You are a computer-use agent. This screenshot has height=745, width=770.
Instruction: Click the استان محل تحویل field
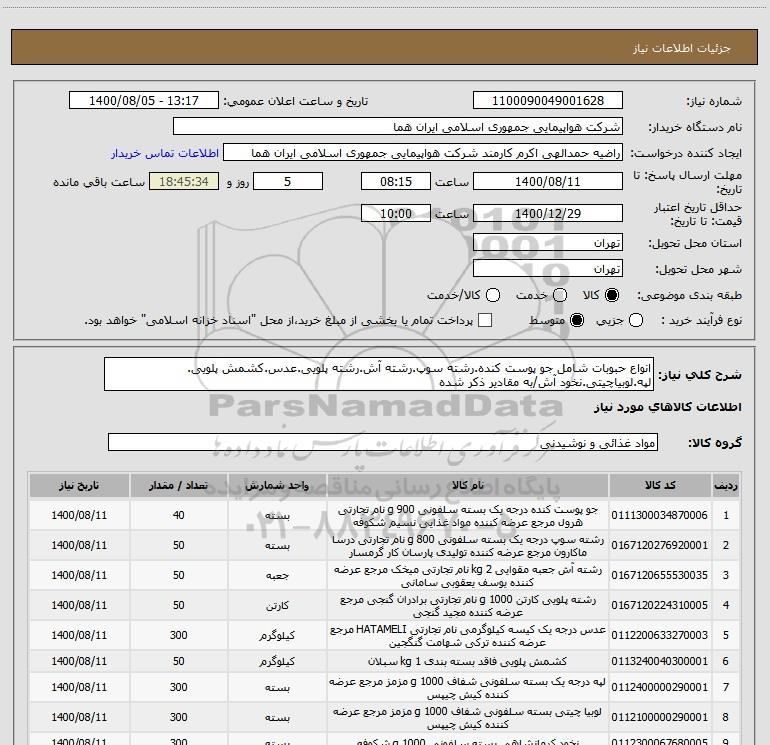[547, 243]
